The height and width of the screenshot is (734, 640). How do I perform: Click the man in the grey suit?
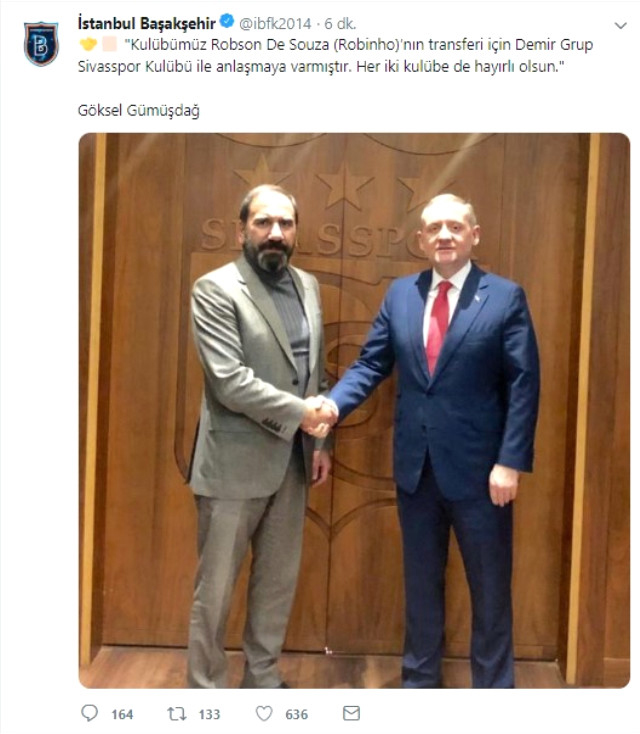(x=259, y=435)
